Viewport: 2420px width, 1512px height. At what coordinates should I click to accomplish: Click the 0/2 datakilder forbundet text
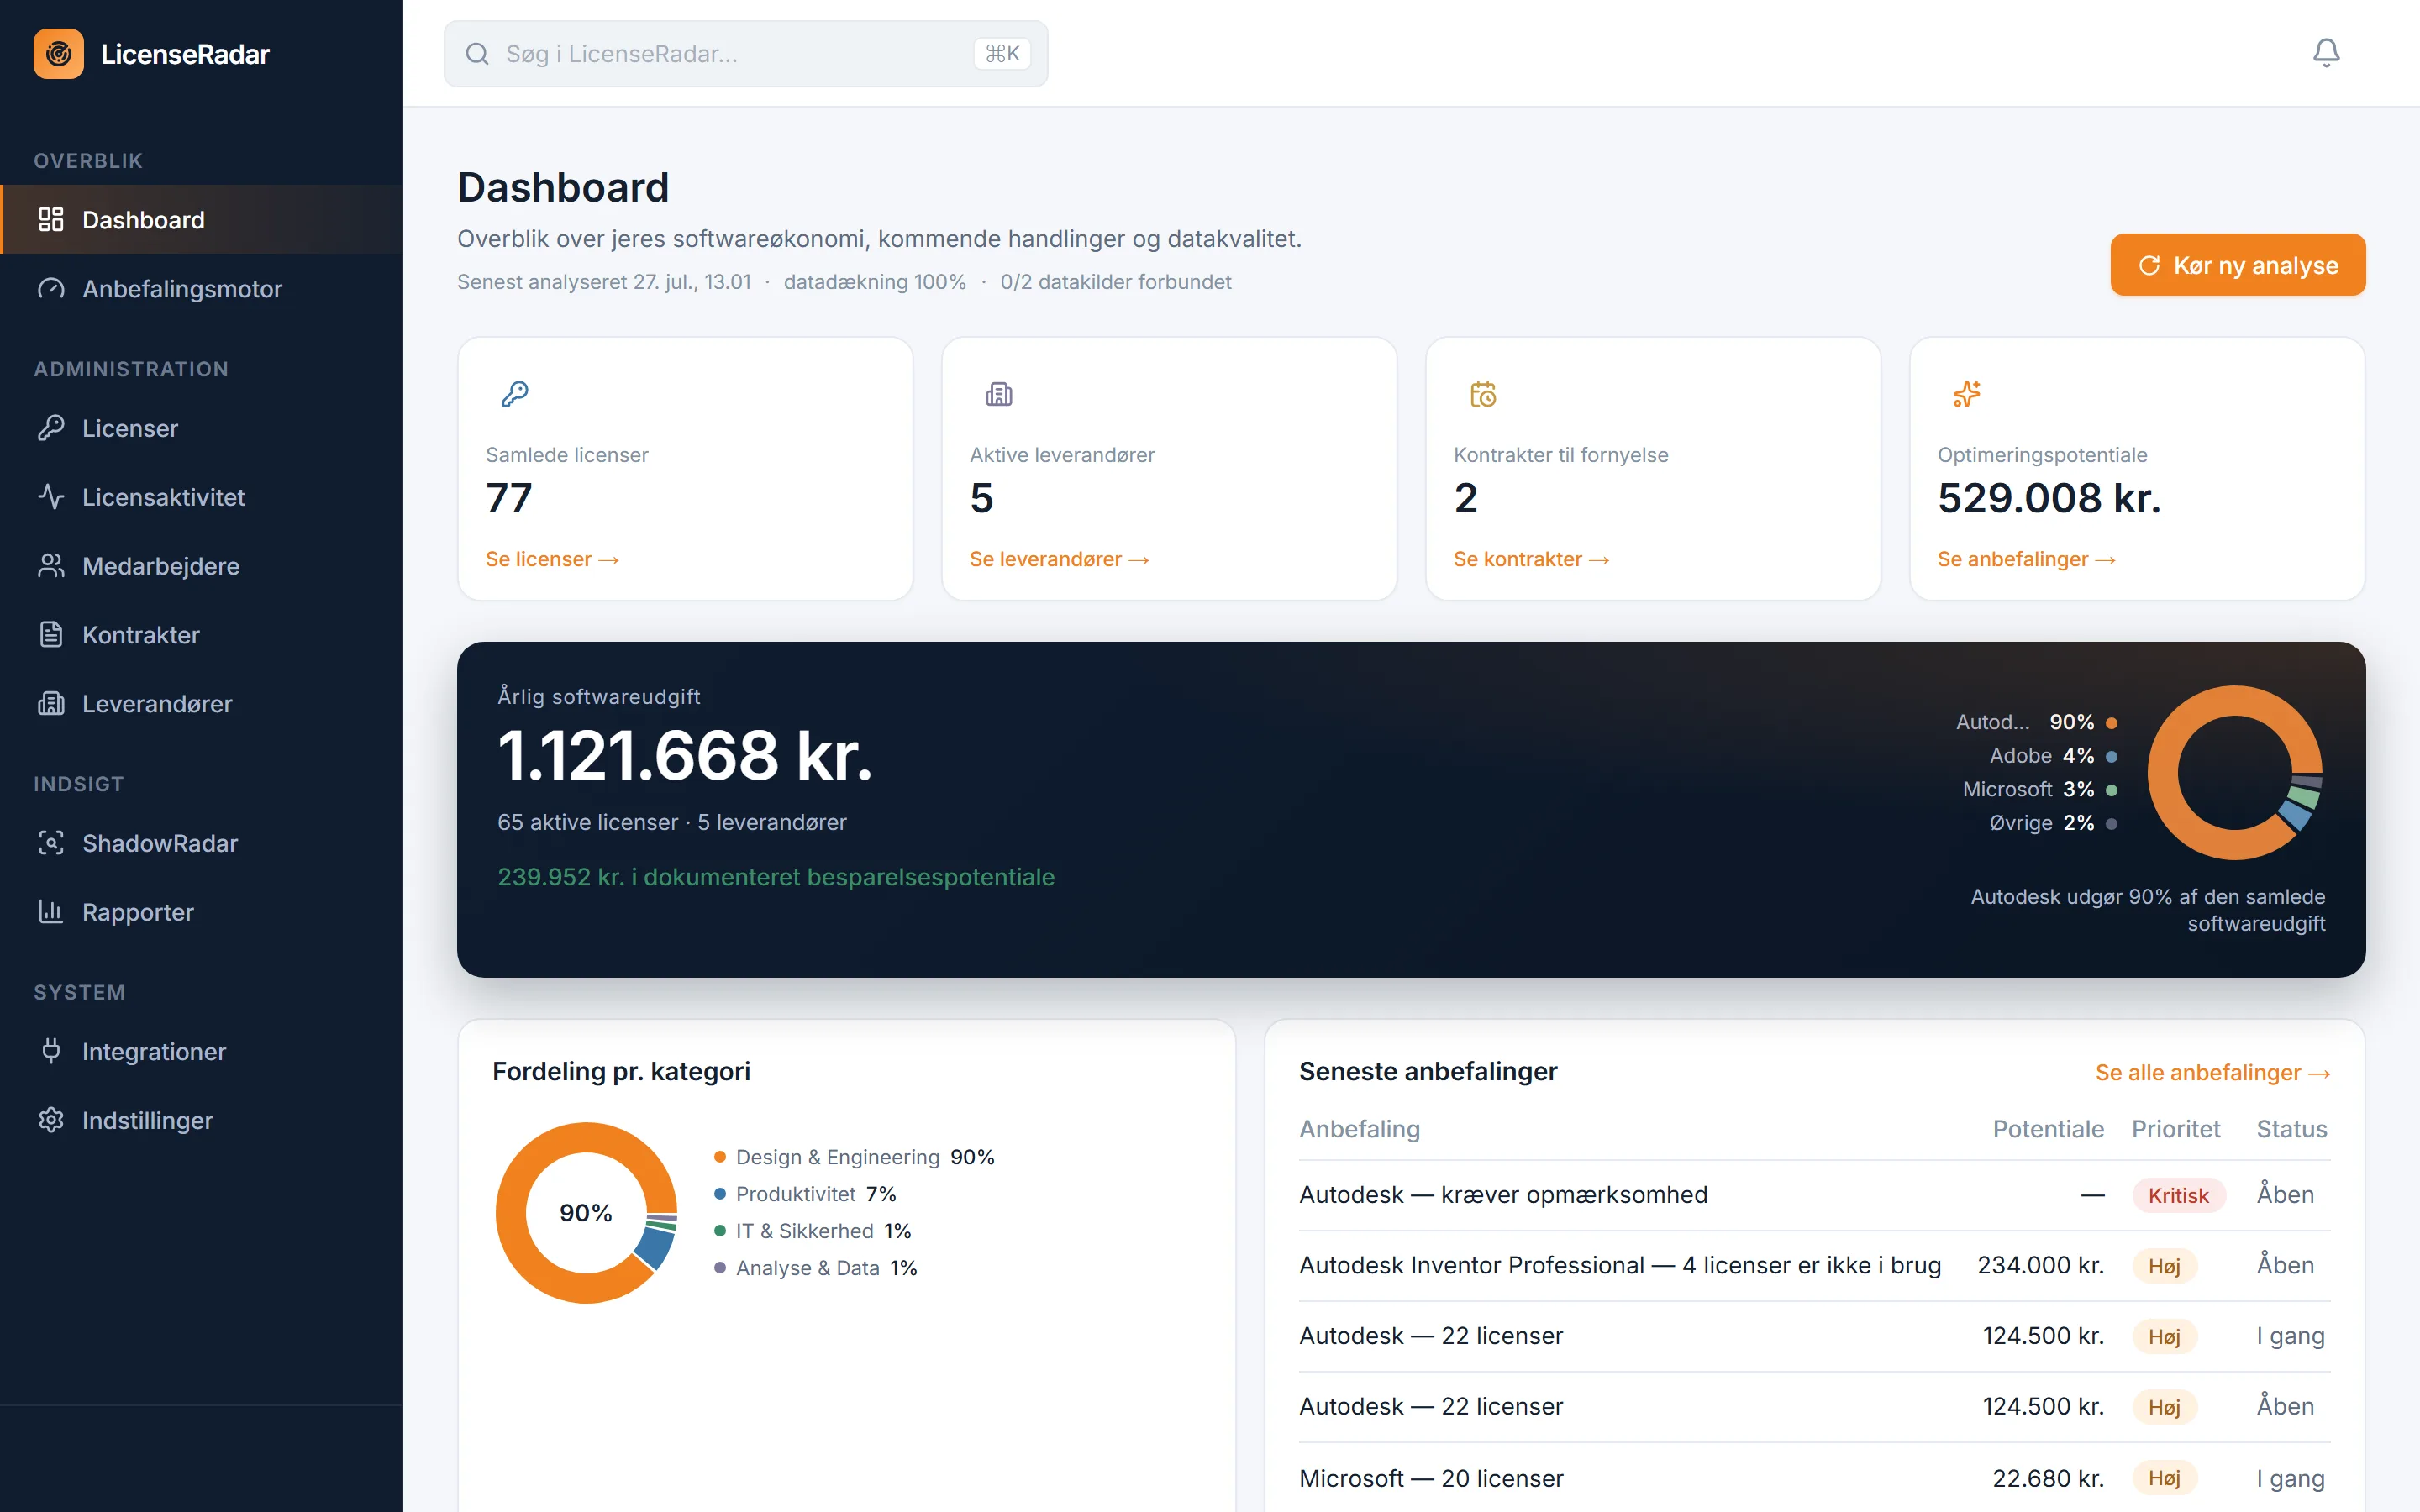[1115, 282]
